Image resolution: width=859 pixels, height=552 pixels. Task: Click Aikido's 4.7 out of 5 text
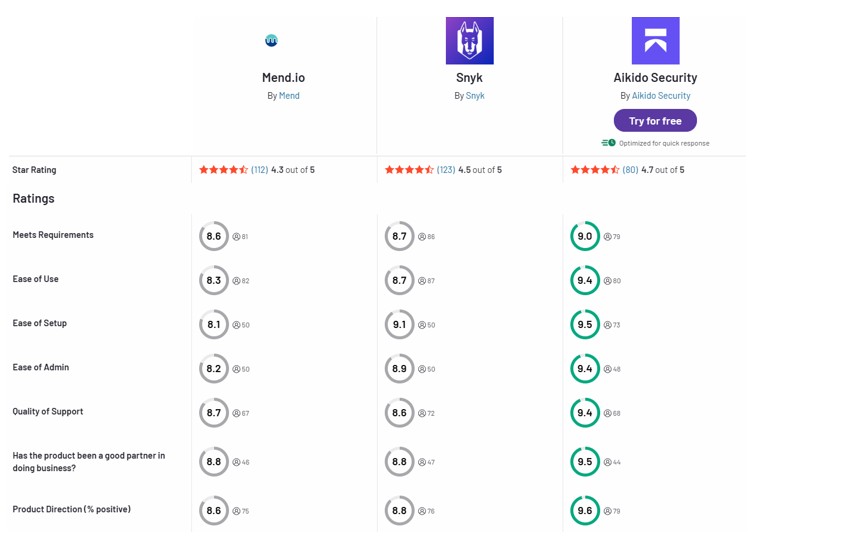tap(663, 170)
